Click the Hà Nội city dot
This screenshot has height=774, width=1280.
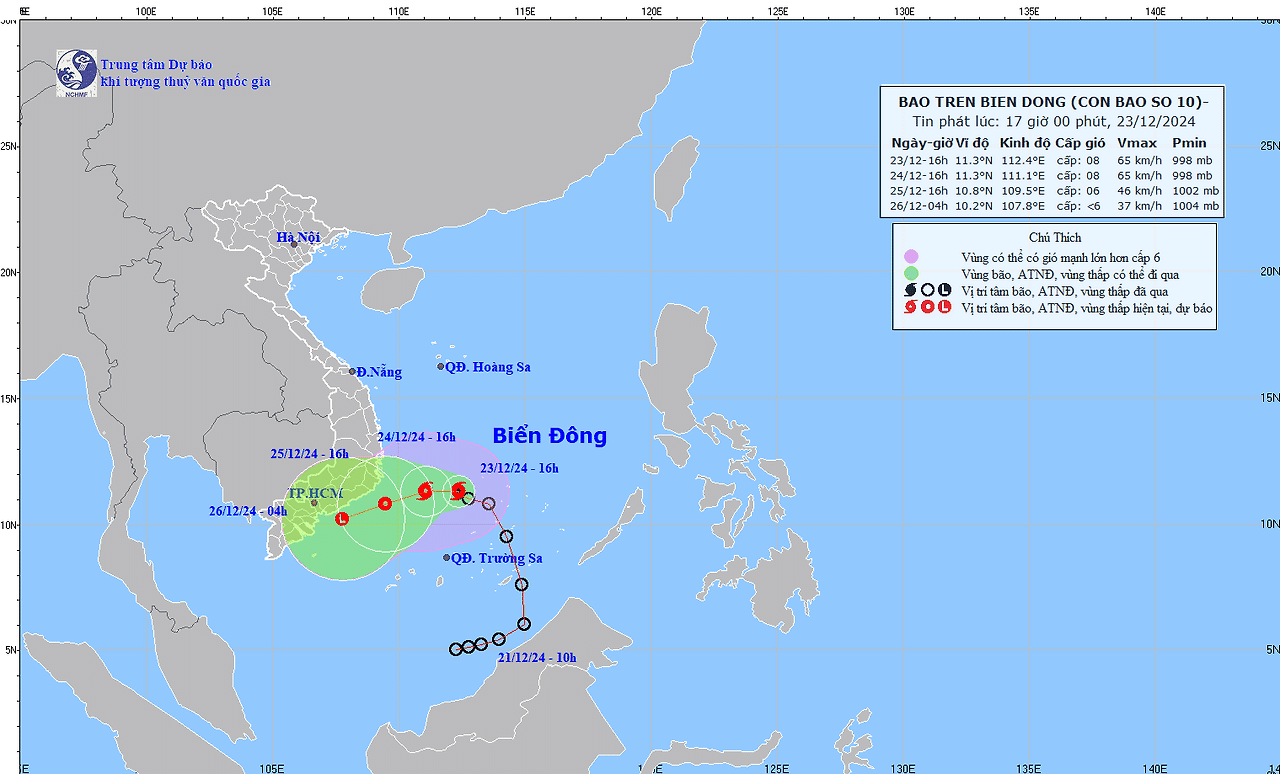(294, 244)
